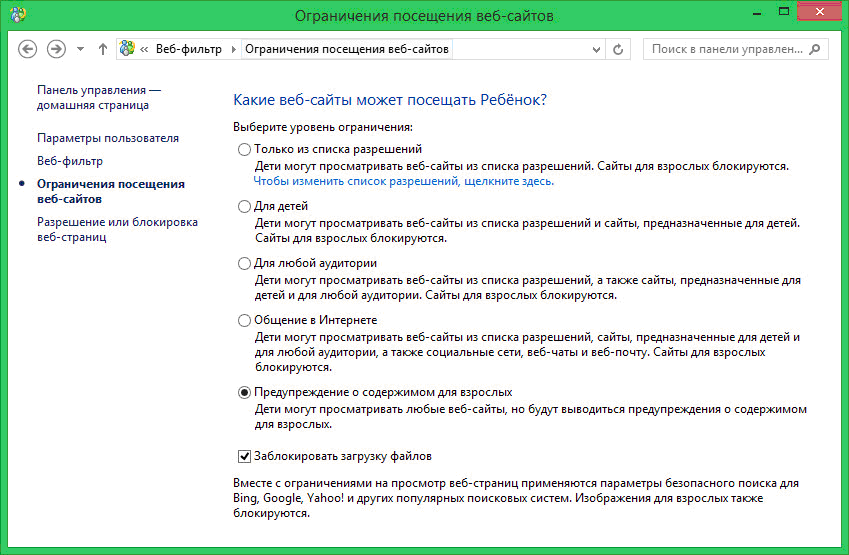Click the title bar window icon

click(18, 15)
